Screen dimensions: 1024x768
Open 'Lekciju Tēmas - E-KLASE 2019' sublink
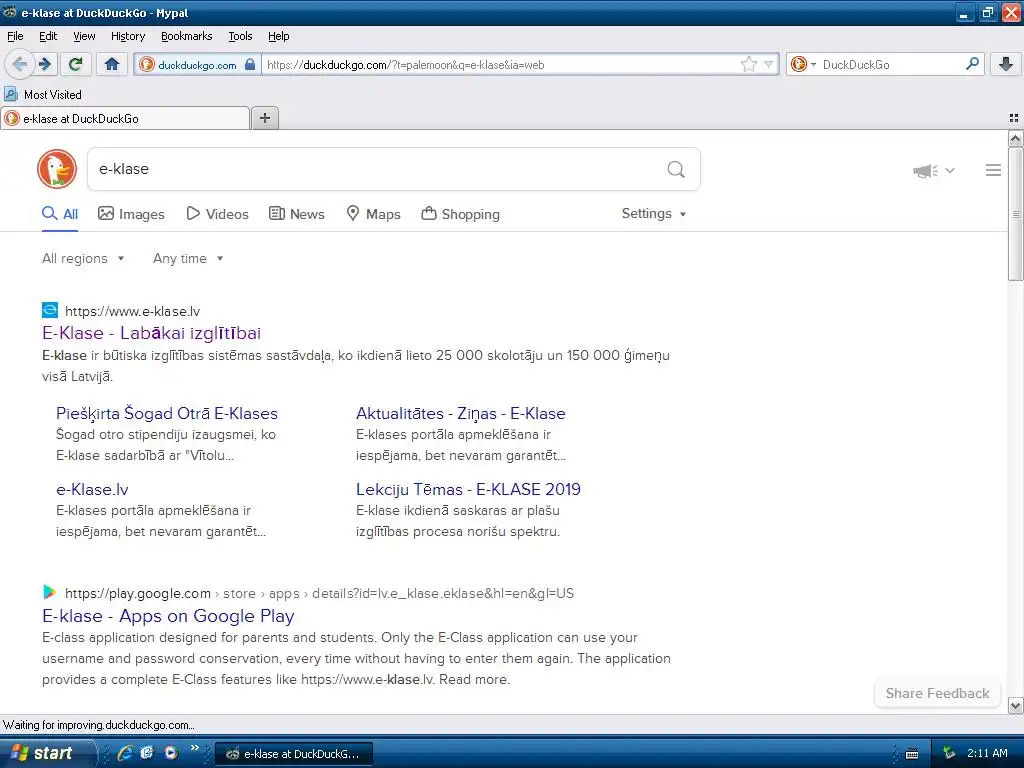(x=468, y=489)
